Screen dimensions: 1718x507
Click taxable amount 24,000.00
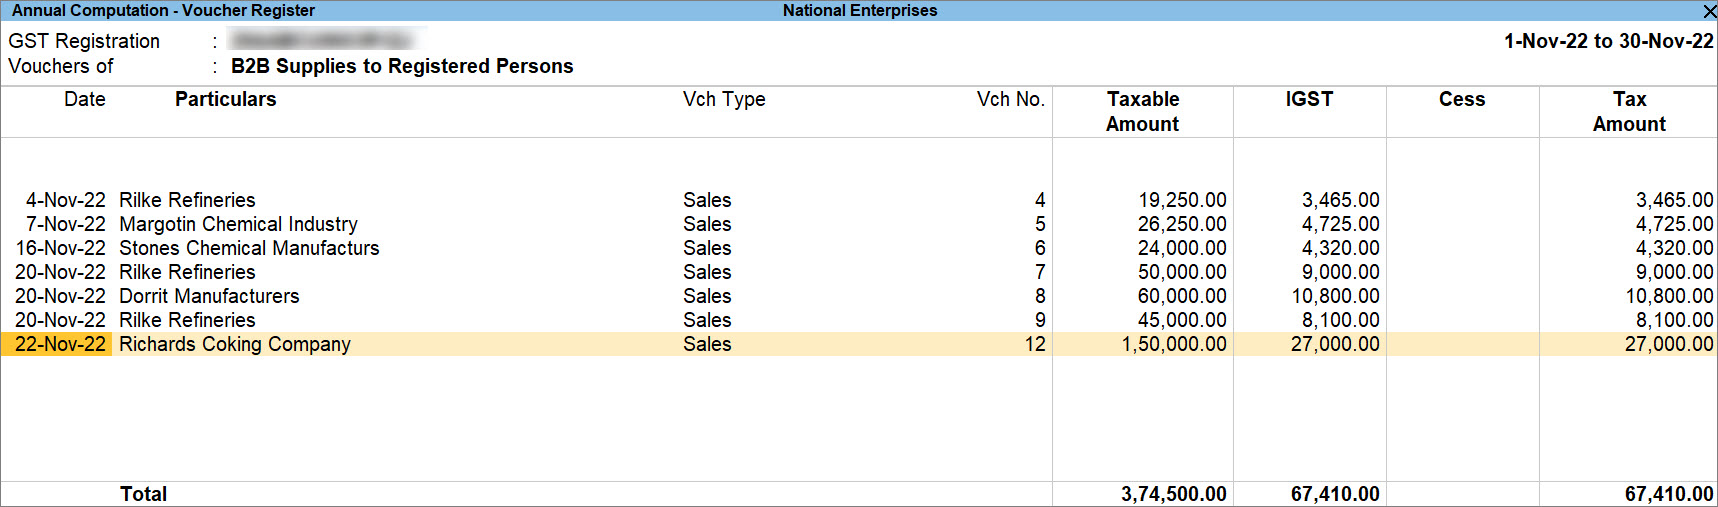point(1182,248)
